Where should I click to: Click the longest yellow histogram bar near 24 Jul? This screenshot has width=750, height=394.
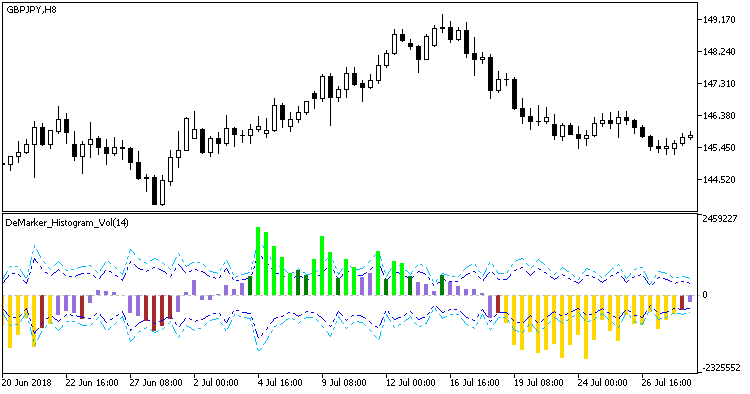[x=586, y=327]
